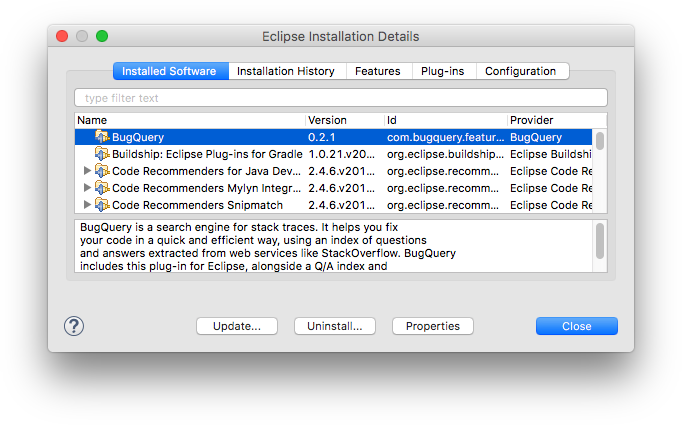Click the Code Recommenders for Java Dev icon
The height and width of the screenshot is (425, 682).
coord(102,171)
